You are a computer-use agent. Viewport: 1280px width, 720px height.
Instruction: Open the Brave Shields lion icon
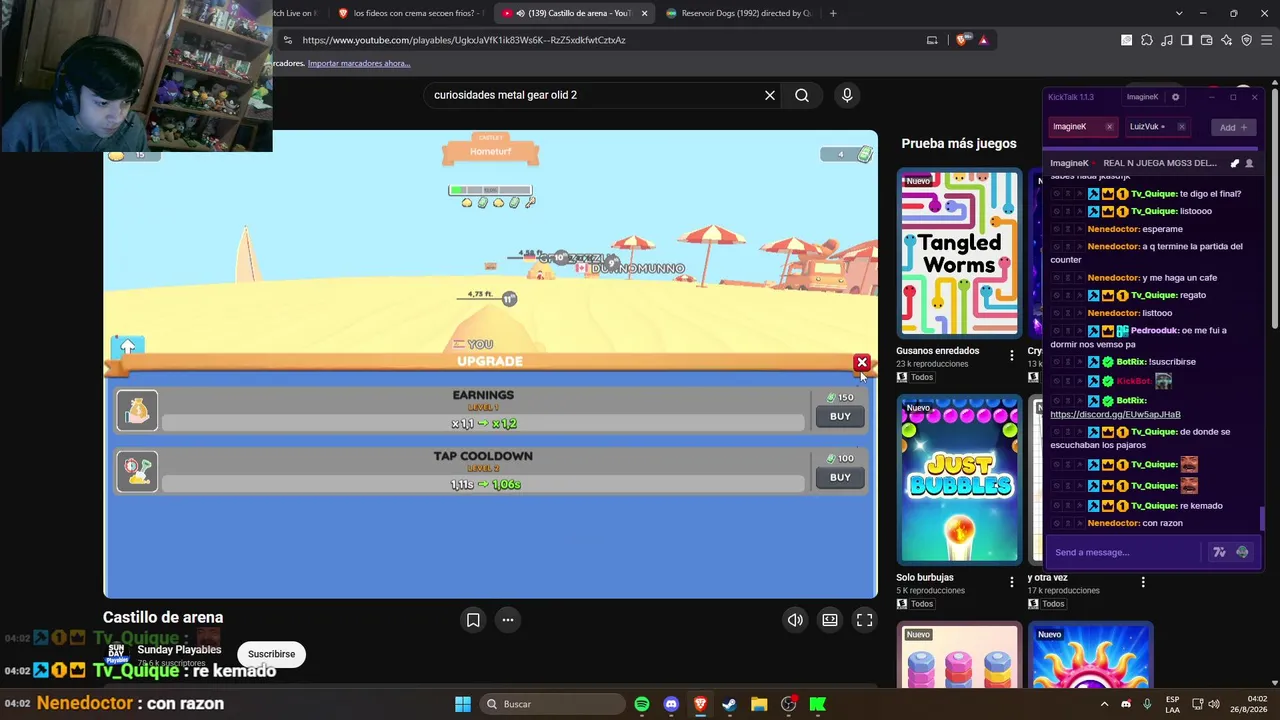962,40
